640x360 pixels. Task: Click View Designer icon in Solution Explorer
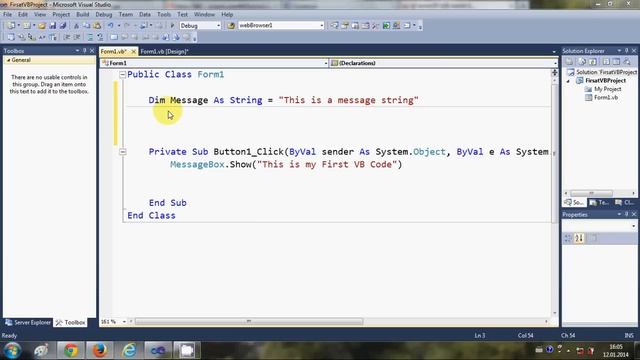pyautogui.click(x=616, y=62)
